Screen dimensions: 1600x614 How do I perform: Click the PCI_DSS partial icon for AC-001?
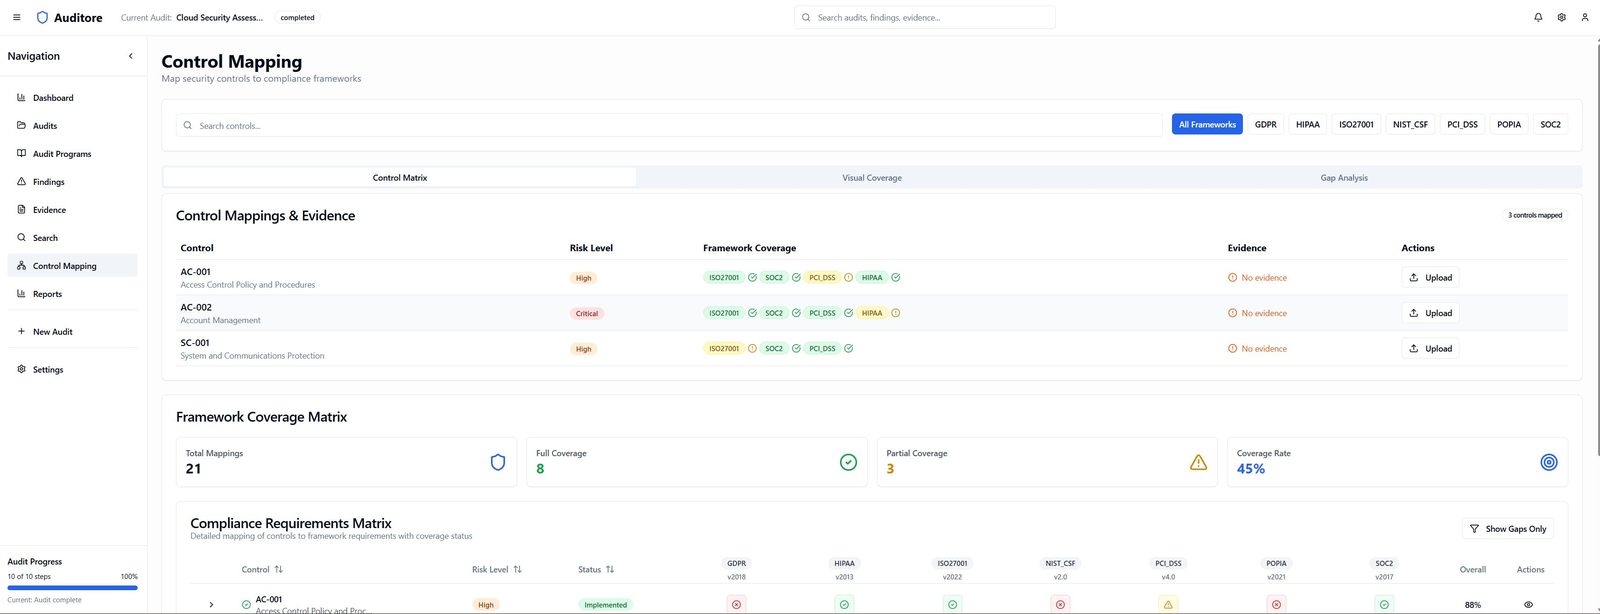click(x=1168, y=605)
